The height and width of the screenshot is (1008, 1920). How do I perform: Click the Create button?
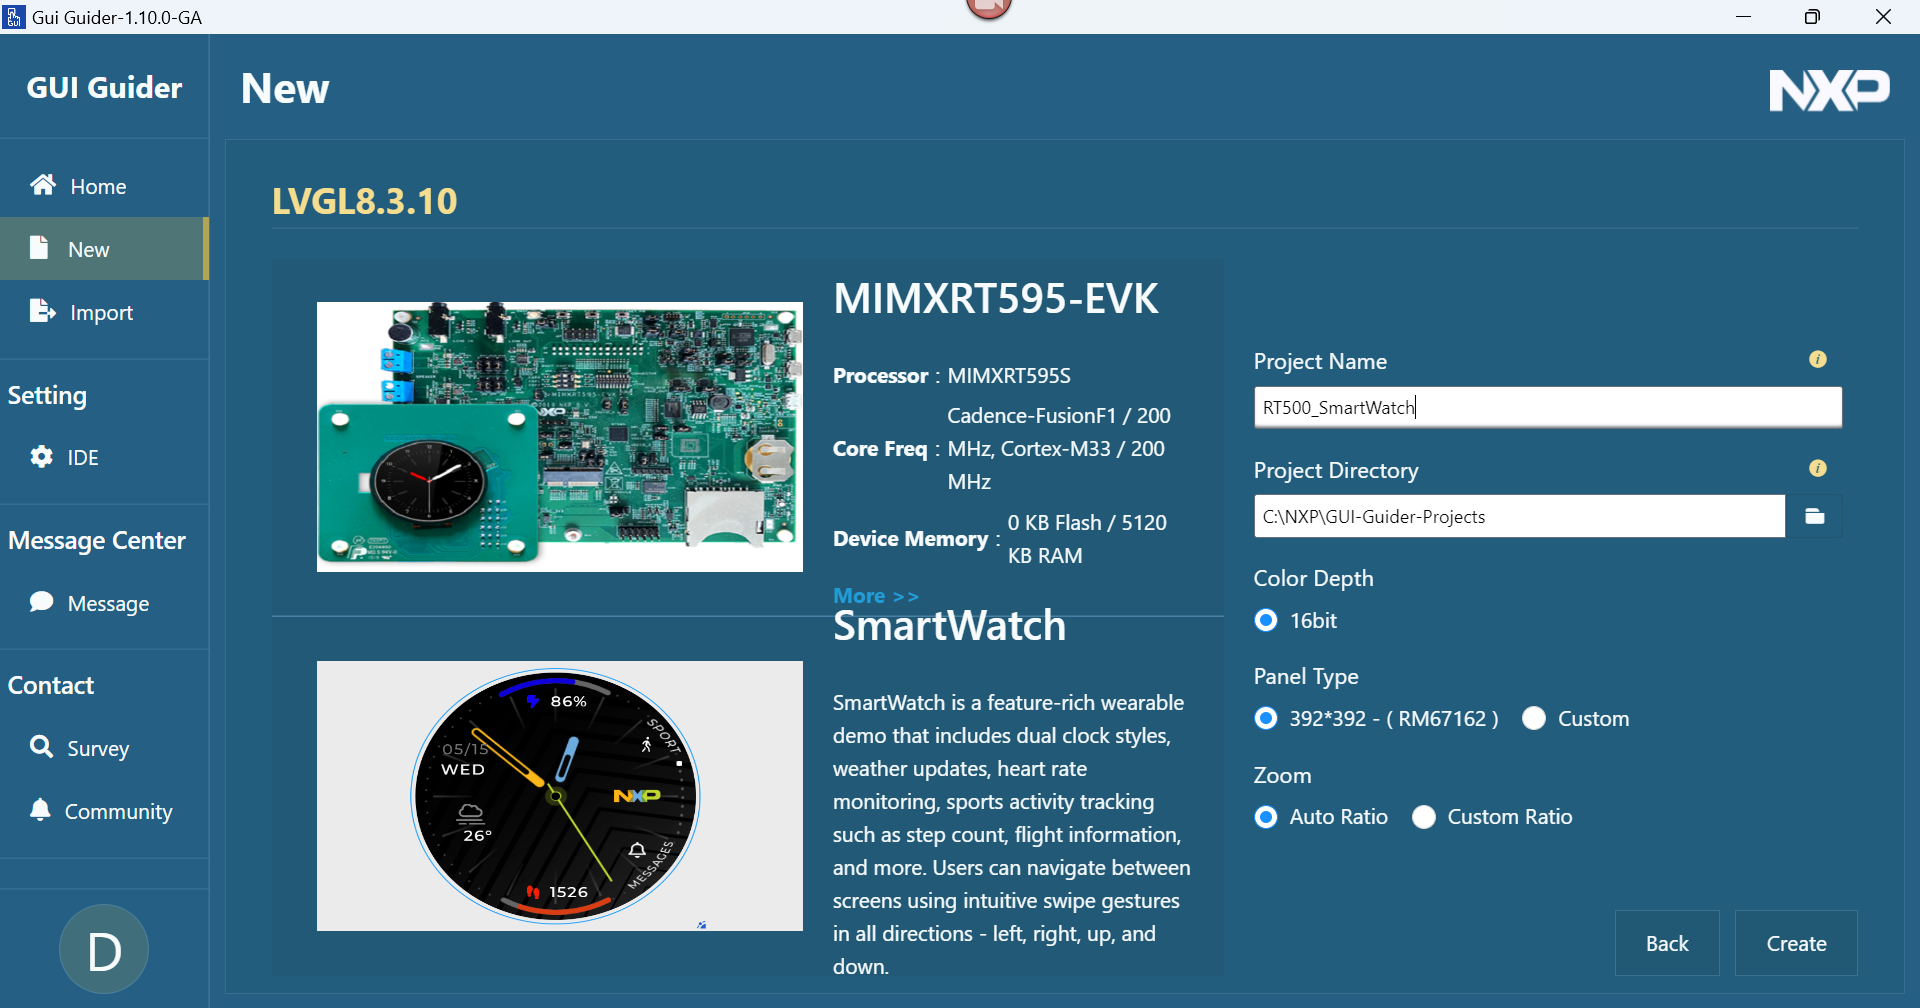[x=1796, y=943]
